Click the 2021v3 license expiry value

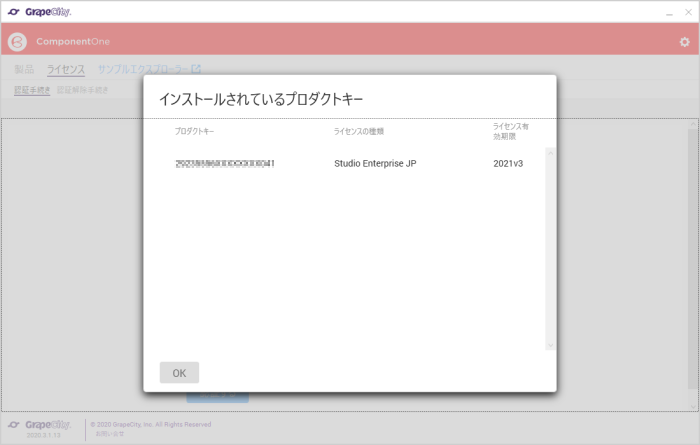[508, 163]
